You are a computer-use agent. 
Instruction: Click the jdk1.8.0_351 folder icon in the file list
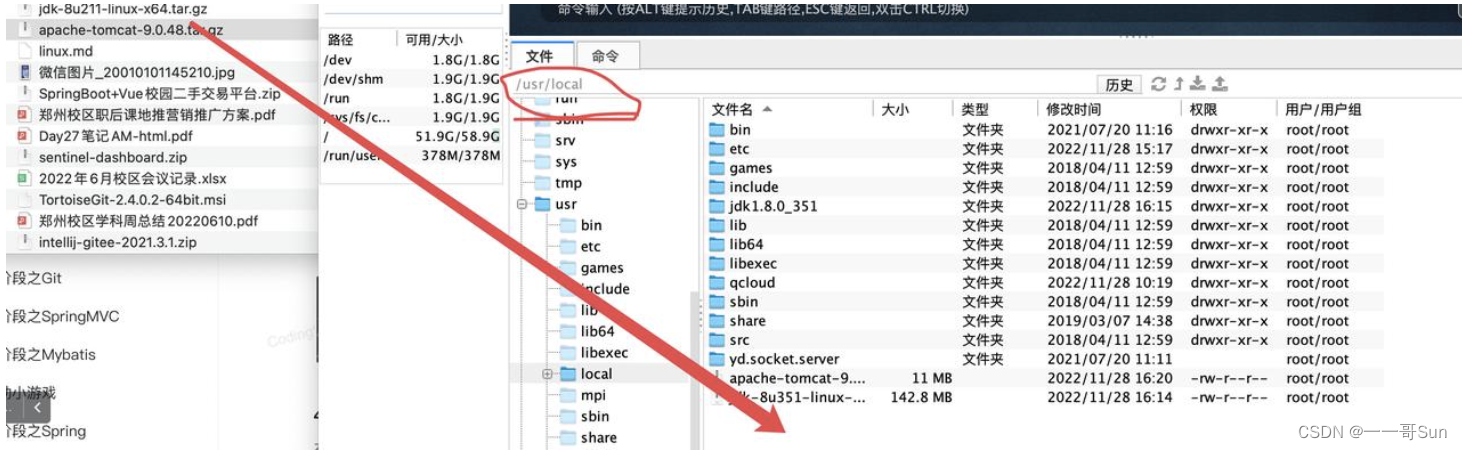tap(717, 206)
